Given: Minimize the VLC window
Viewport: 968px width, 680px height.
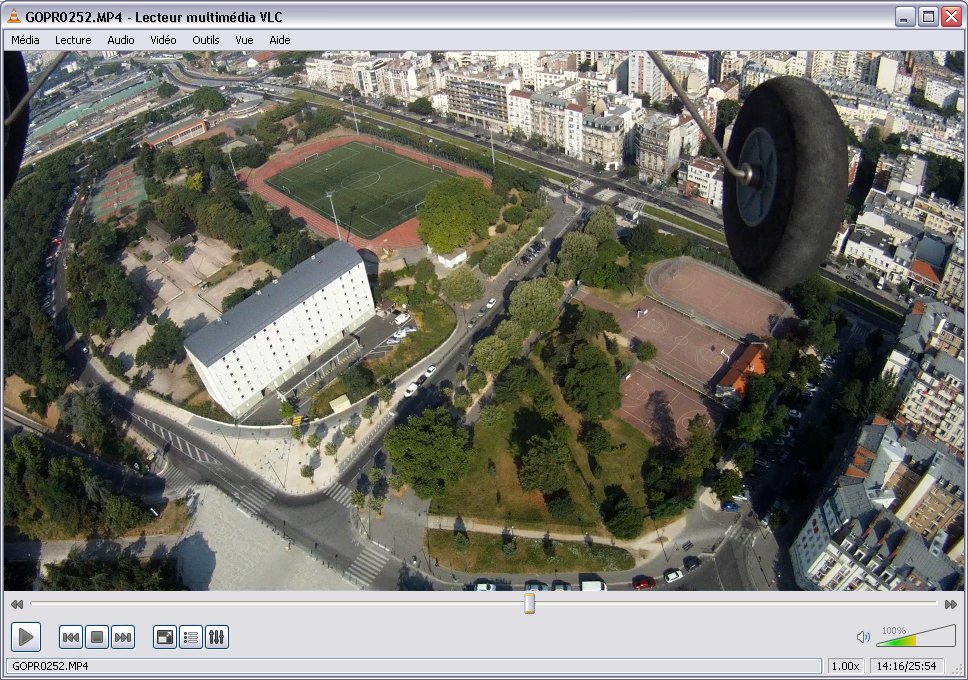Looking at the screenshot, I should point(905,17).
